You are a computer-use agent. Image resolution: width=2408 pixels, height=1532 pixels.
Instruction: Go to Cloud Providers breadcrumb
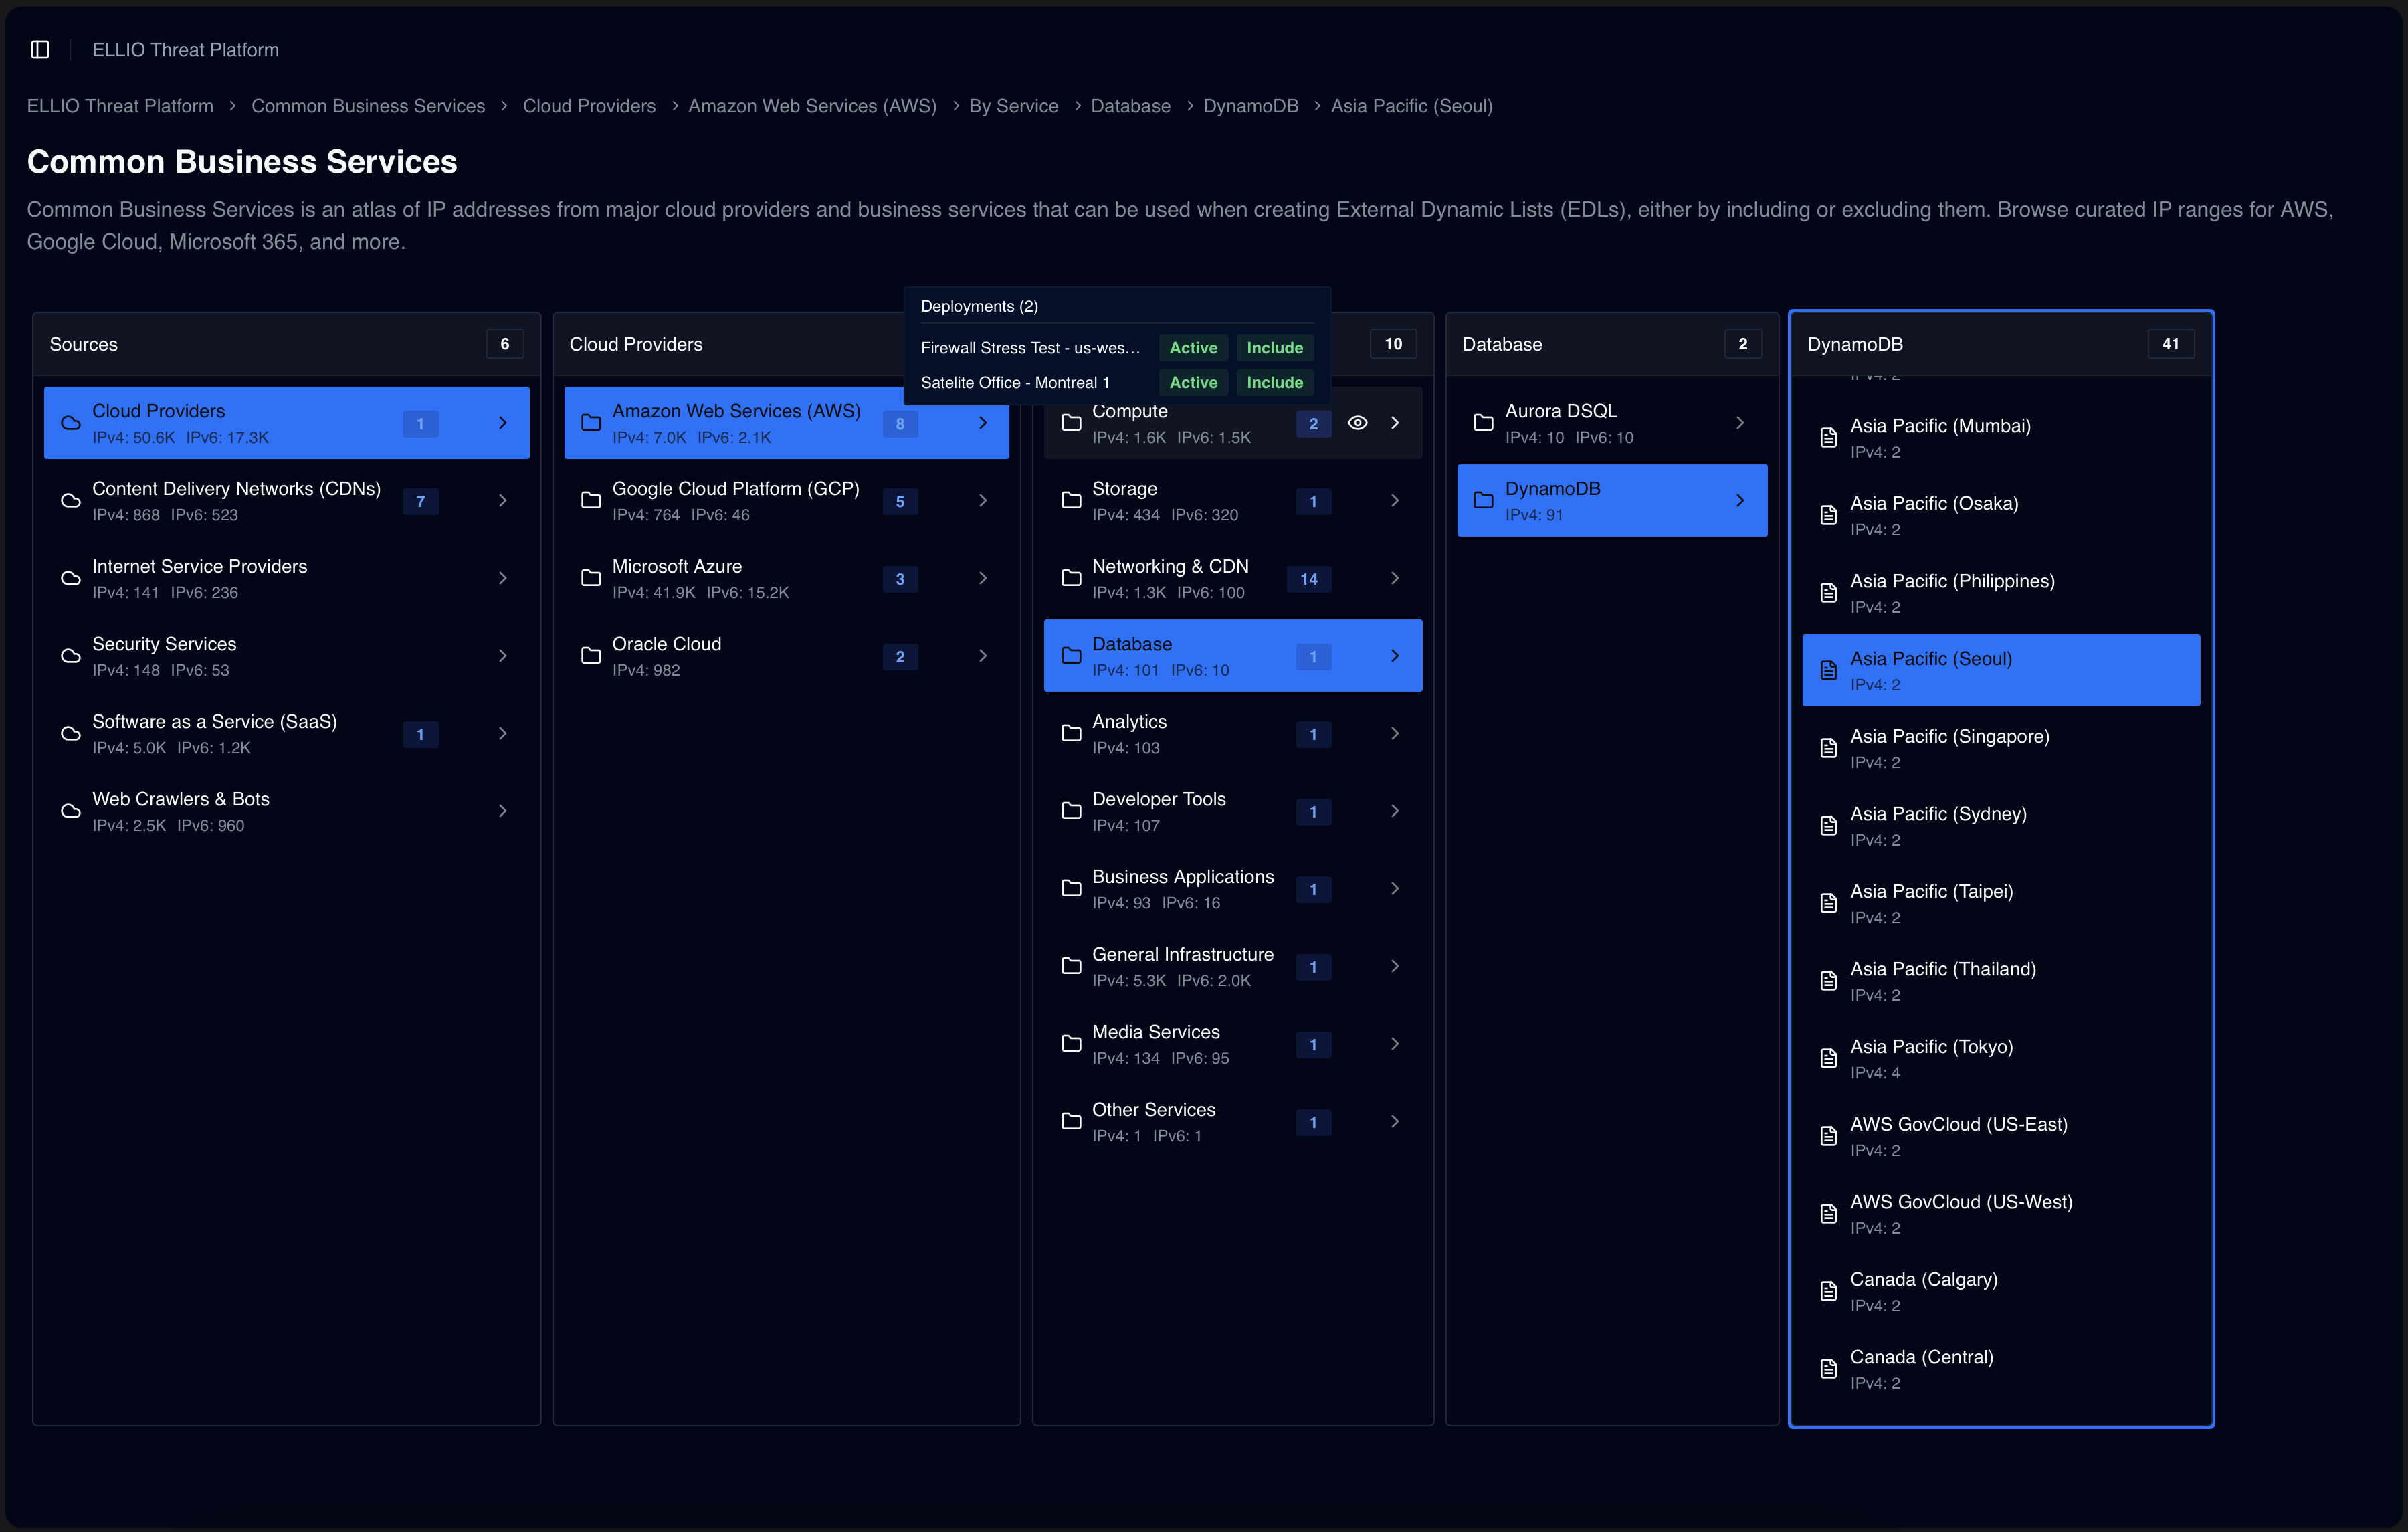click(589, 106)
